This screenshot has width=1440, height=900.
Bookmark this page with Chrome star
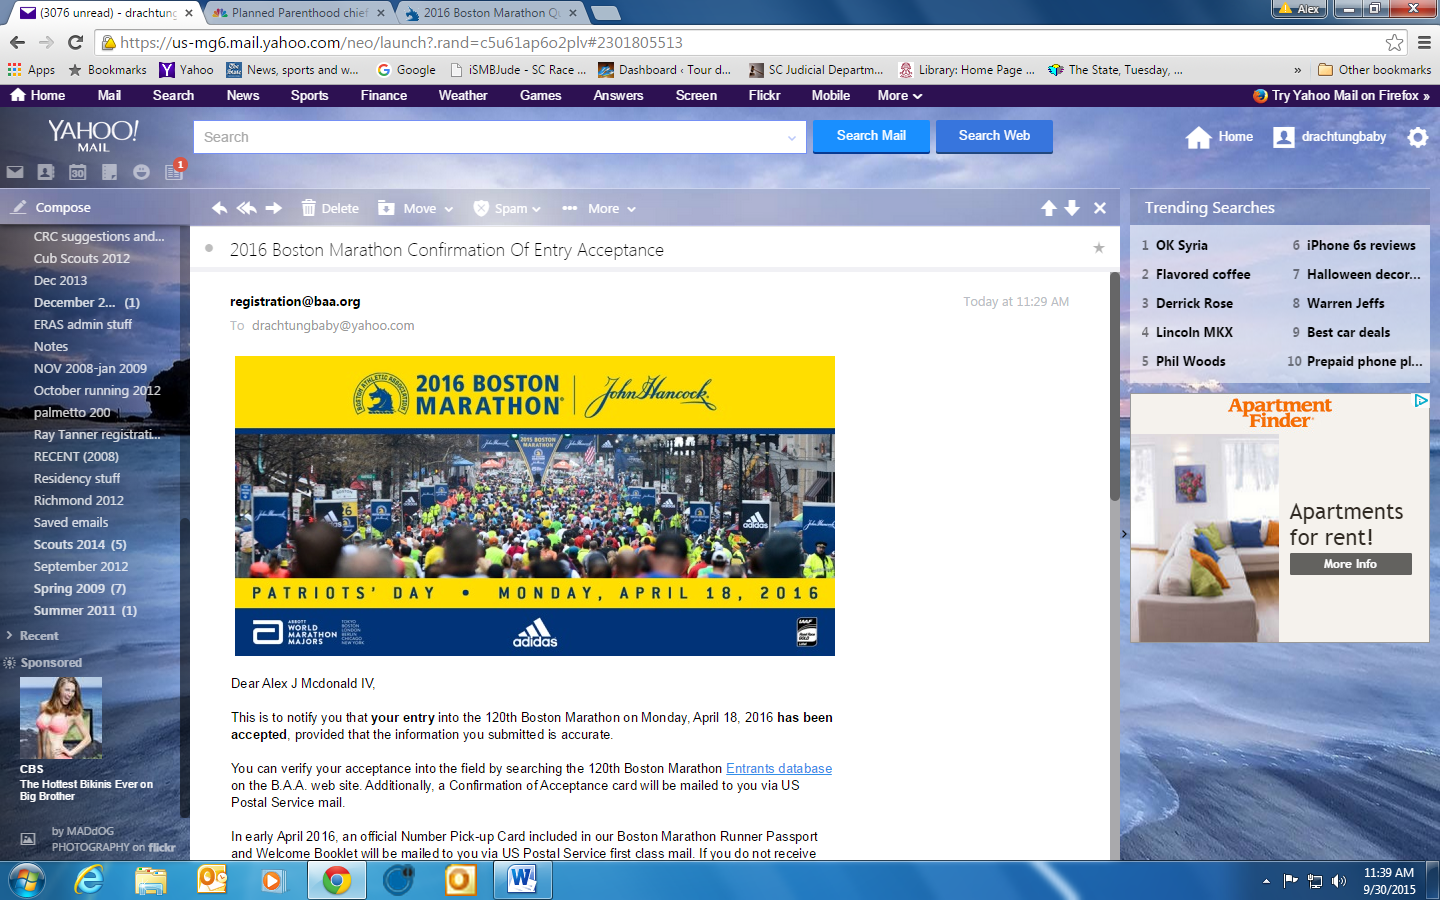(x=1394, y=42)
